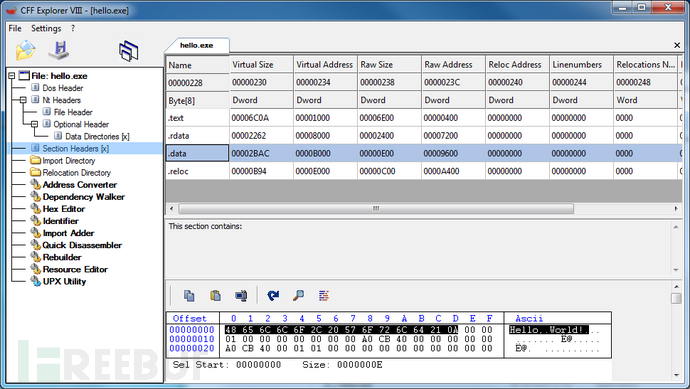The image size is (690, 389).
Task: Sort by Reloc Address column header
Action: click(518, 64)
